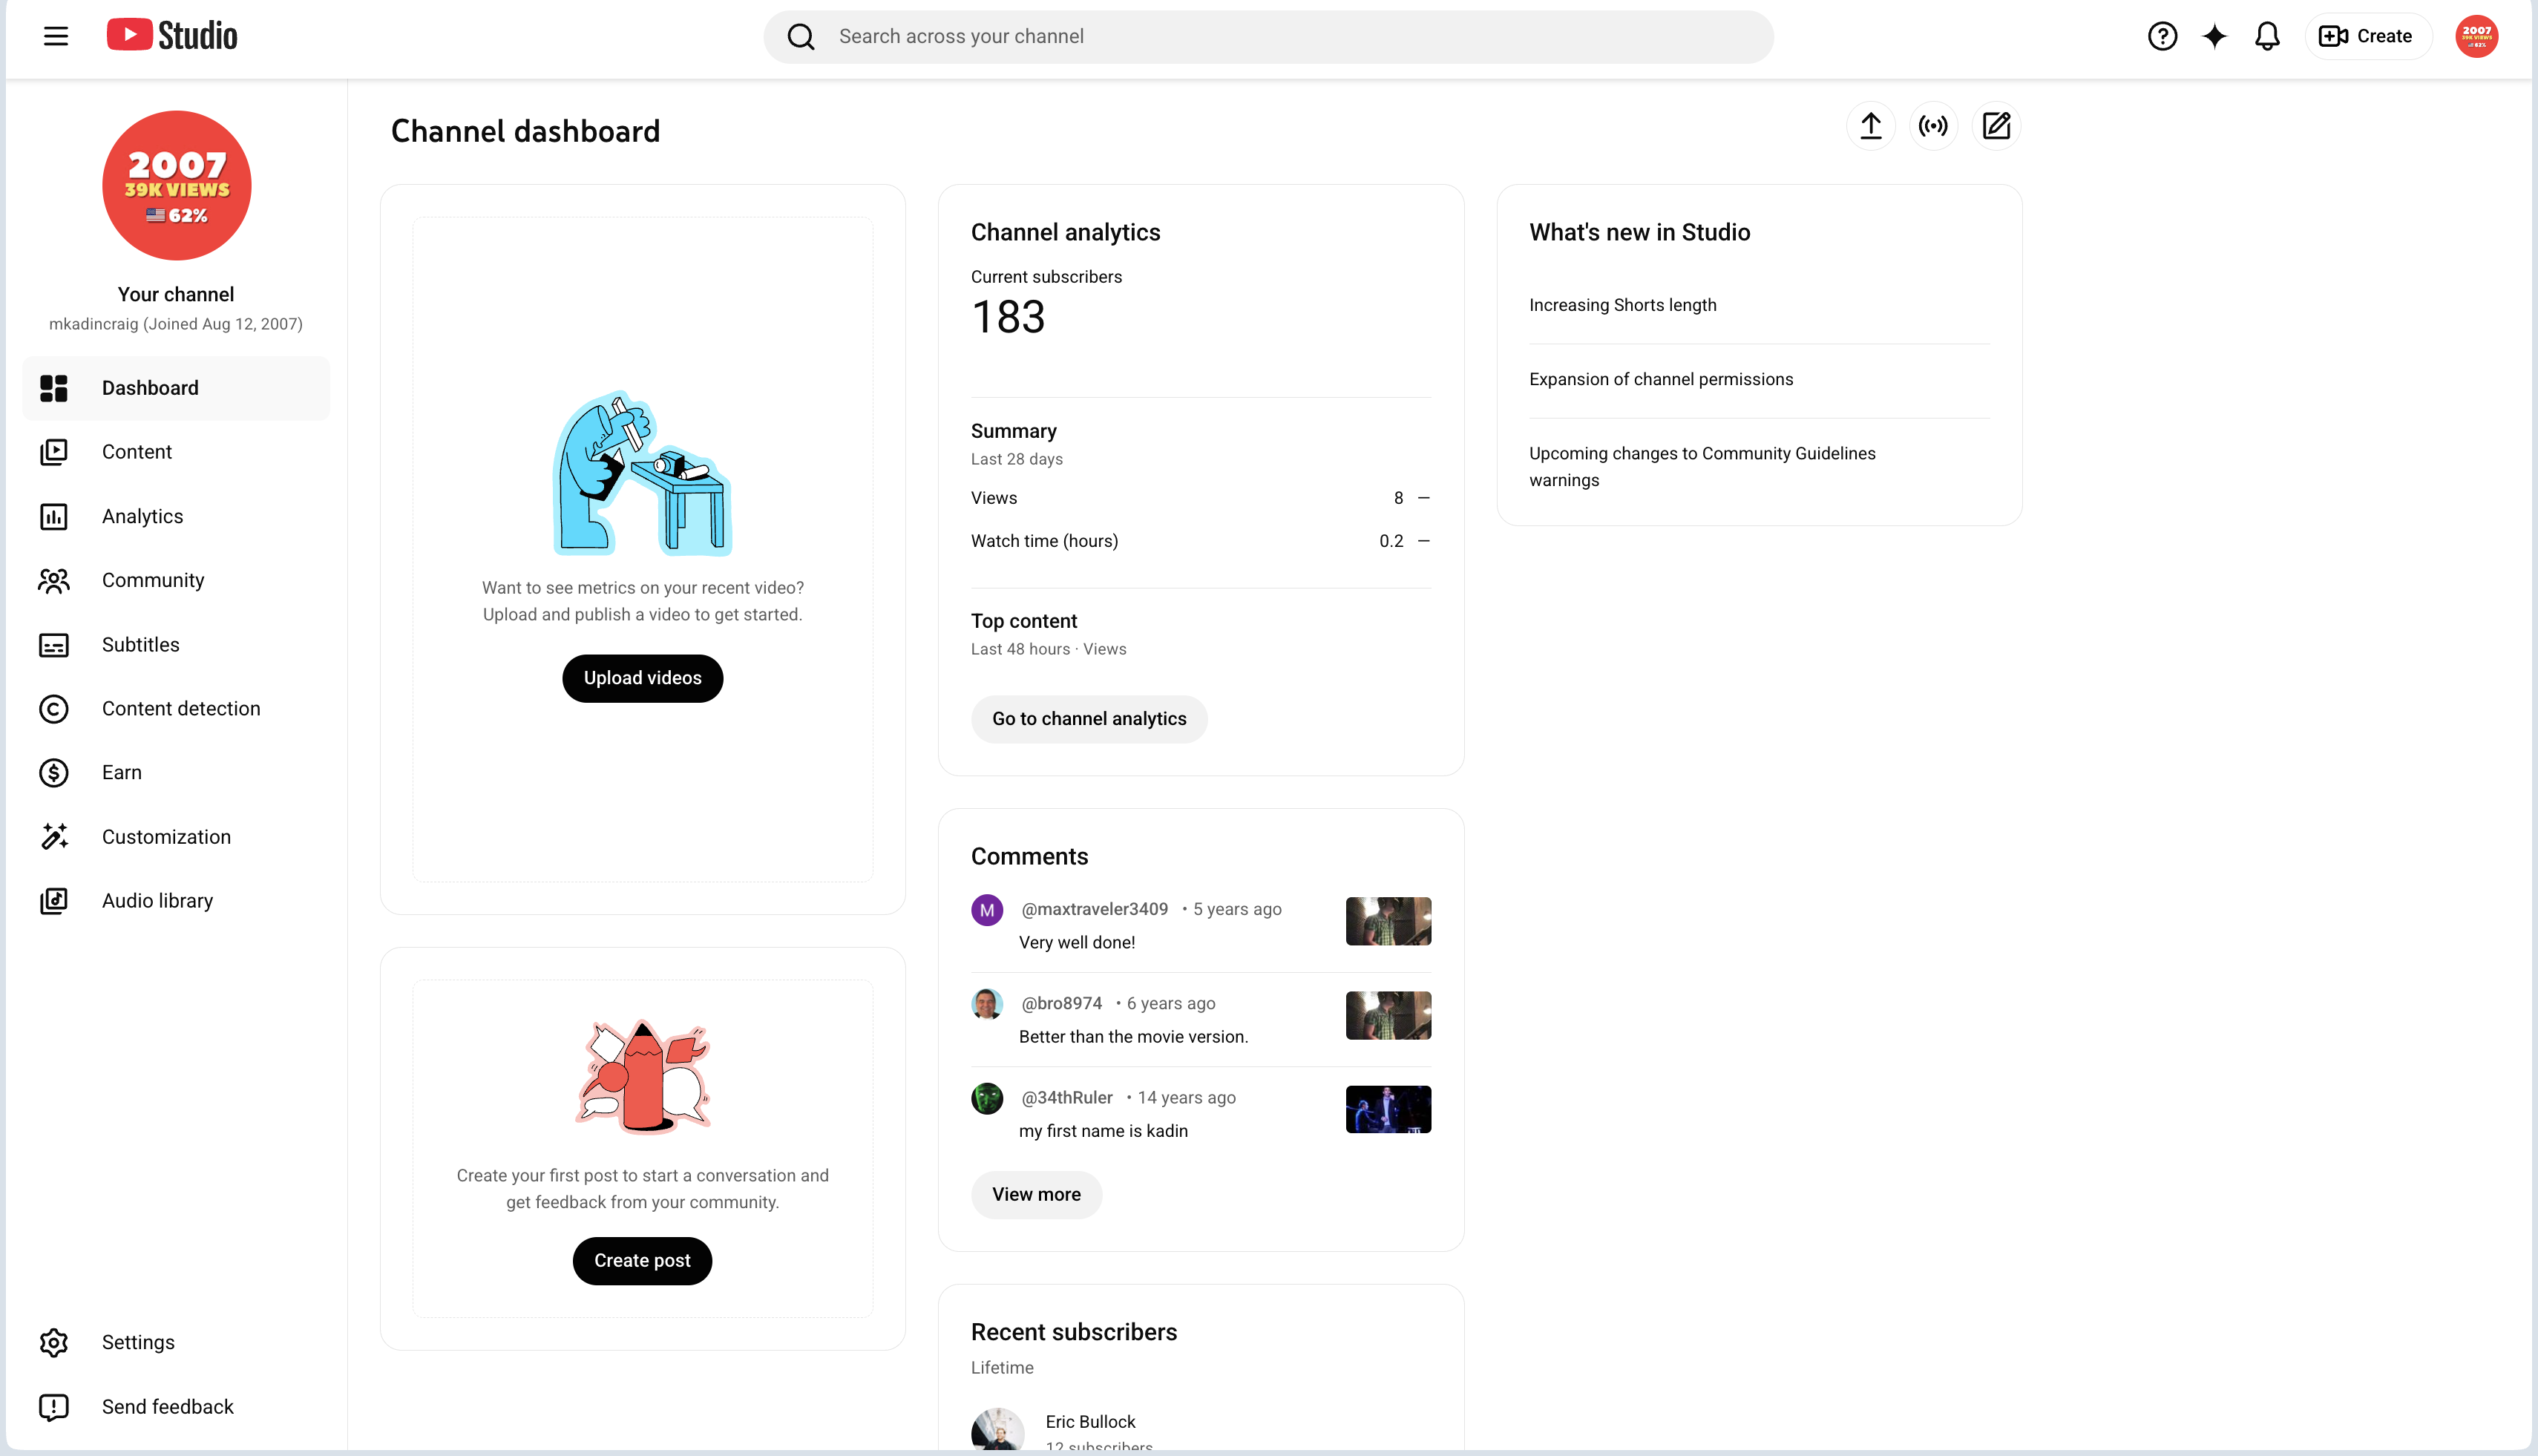Open Expansion of channel permissions link
The image size is (2538, 1456).
1661,379
